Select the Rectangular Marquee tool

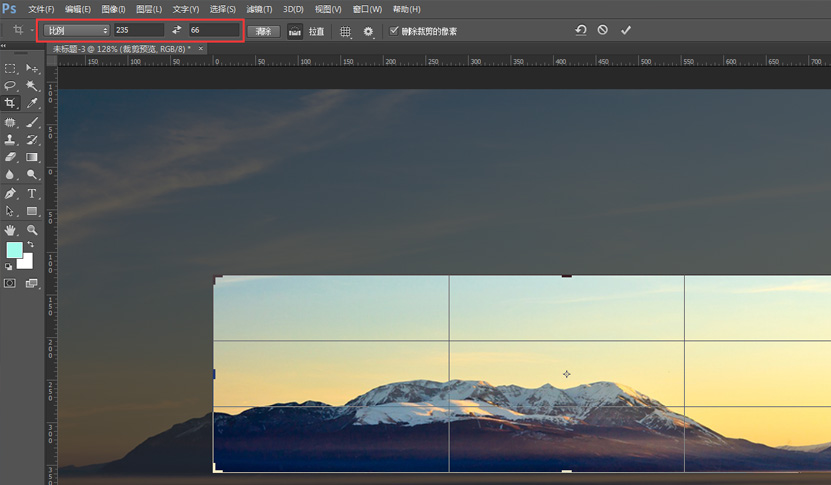(10, 68)
